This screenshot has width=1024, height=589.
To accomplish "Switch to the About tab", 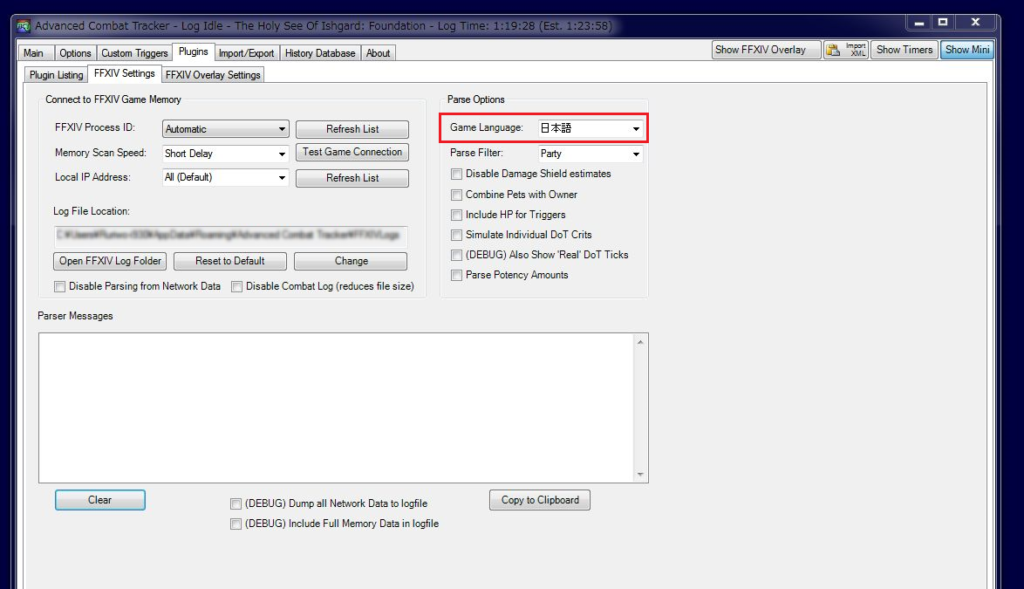I will 377,53.
